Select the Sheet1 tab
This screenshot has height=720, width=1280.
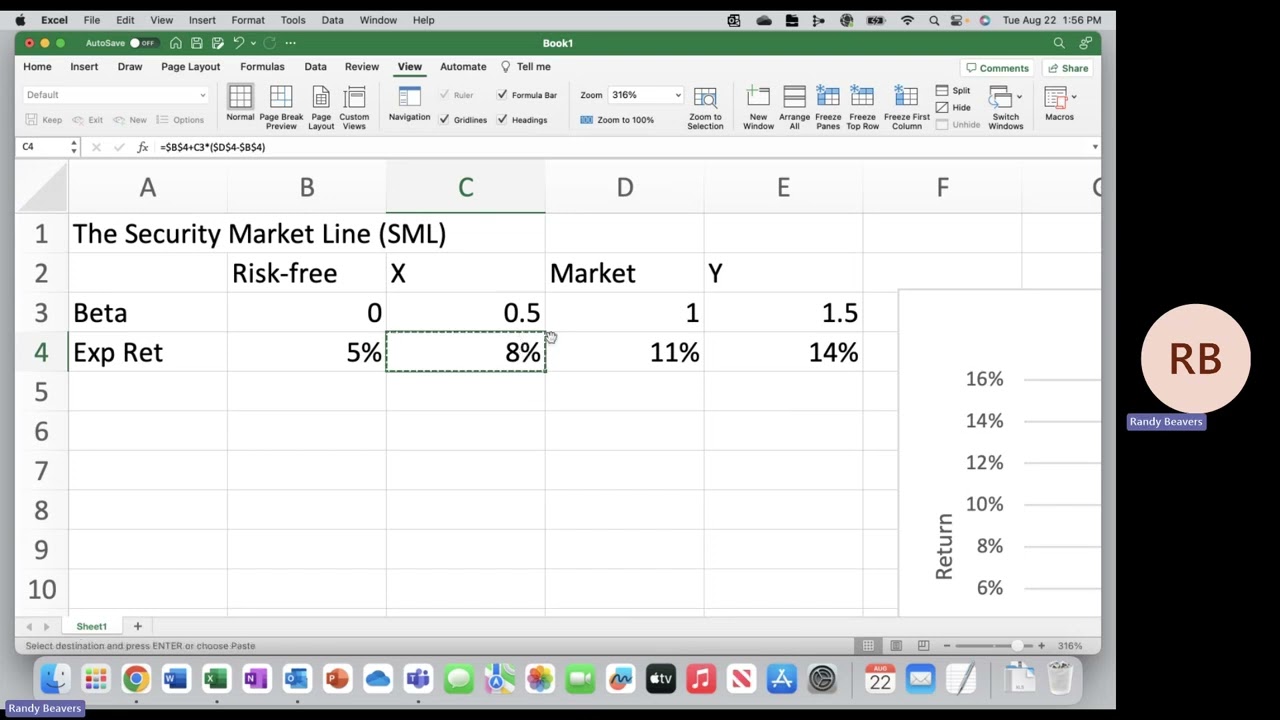point(91,626)
